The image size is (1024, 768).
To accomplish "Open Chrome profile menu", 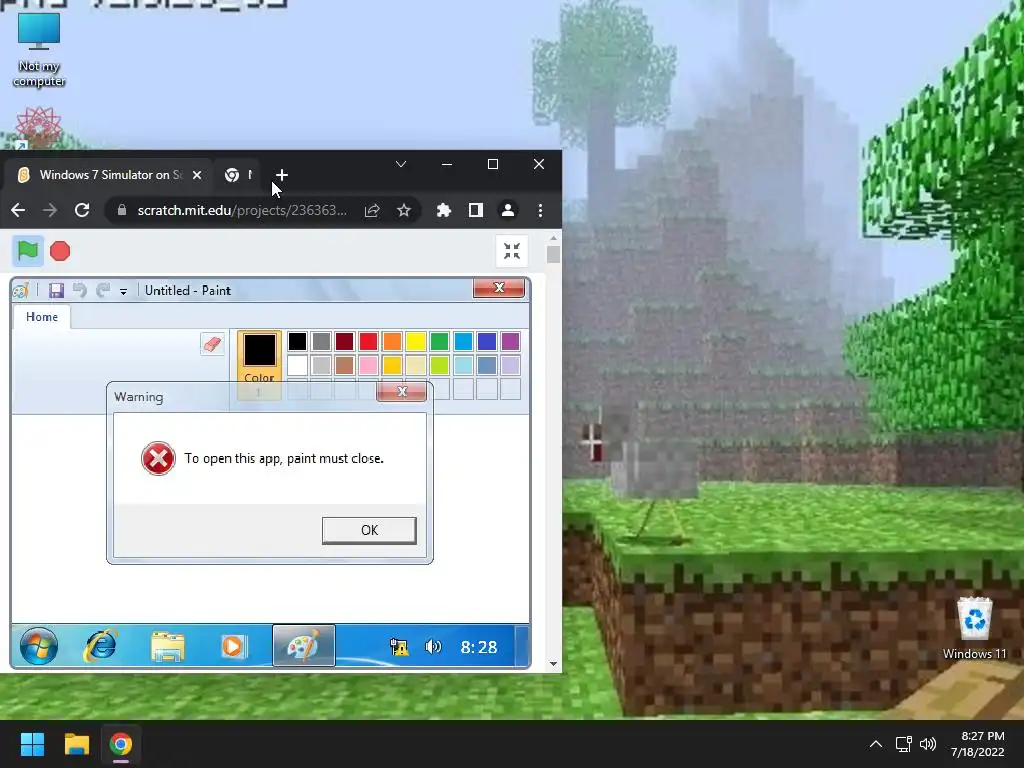I will (507, 210).
